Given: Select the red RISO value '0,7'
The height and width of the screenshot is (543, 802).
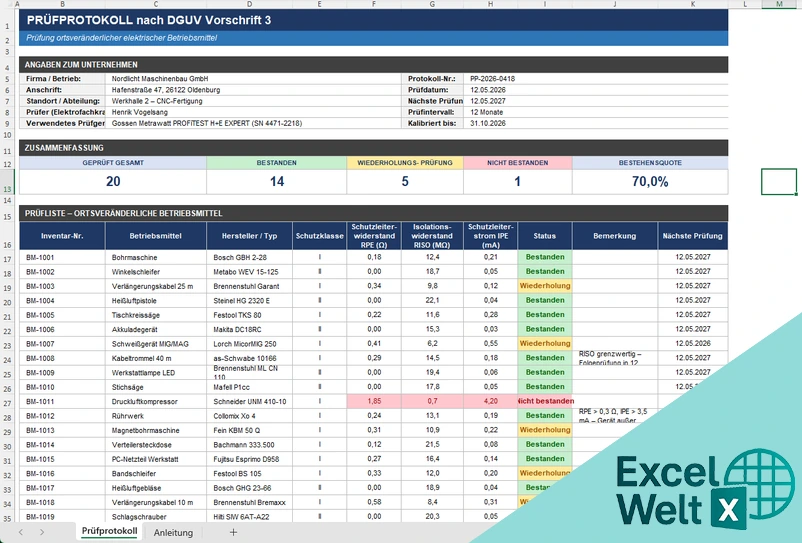Looking at the screenshot, I should click(x=432, y=401).
